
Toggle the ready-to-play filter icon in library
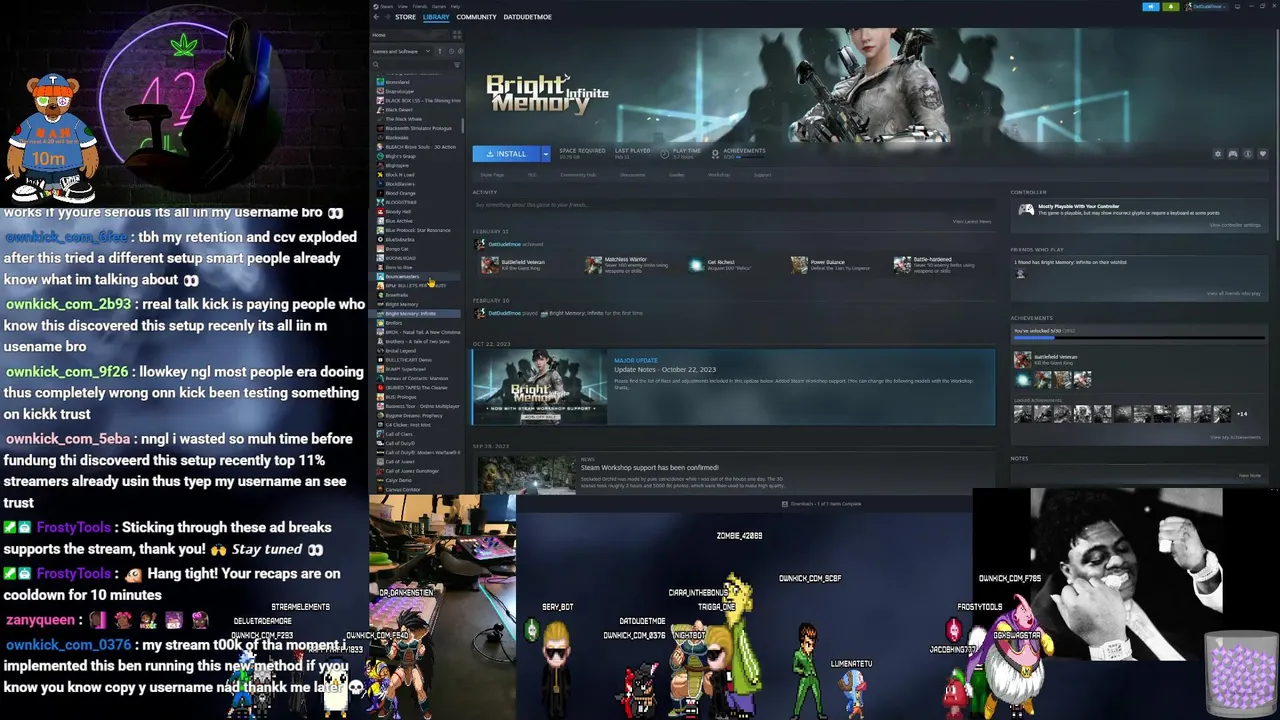click(461, 51)
